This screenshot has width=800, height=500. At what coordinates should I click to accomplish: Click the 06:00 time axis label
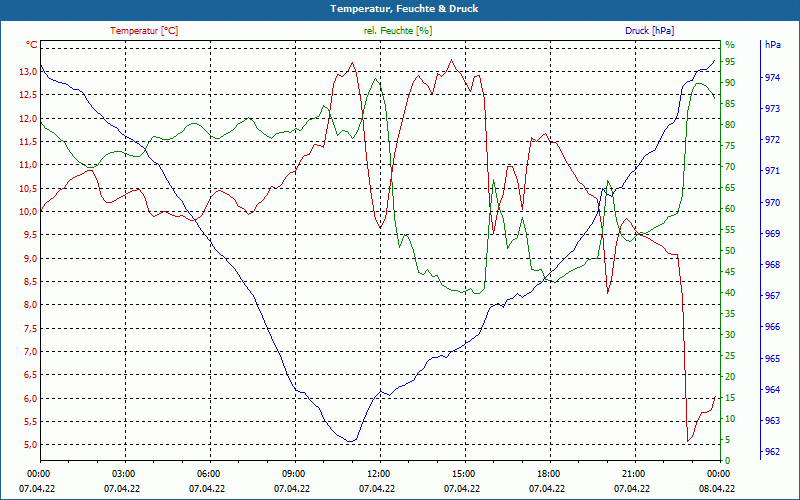[x=208, y=474]
